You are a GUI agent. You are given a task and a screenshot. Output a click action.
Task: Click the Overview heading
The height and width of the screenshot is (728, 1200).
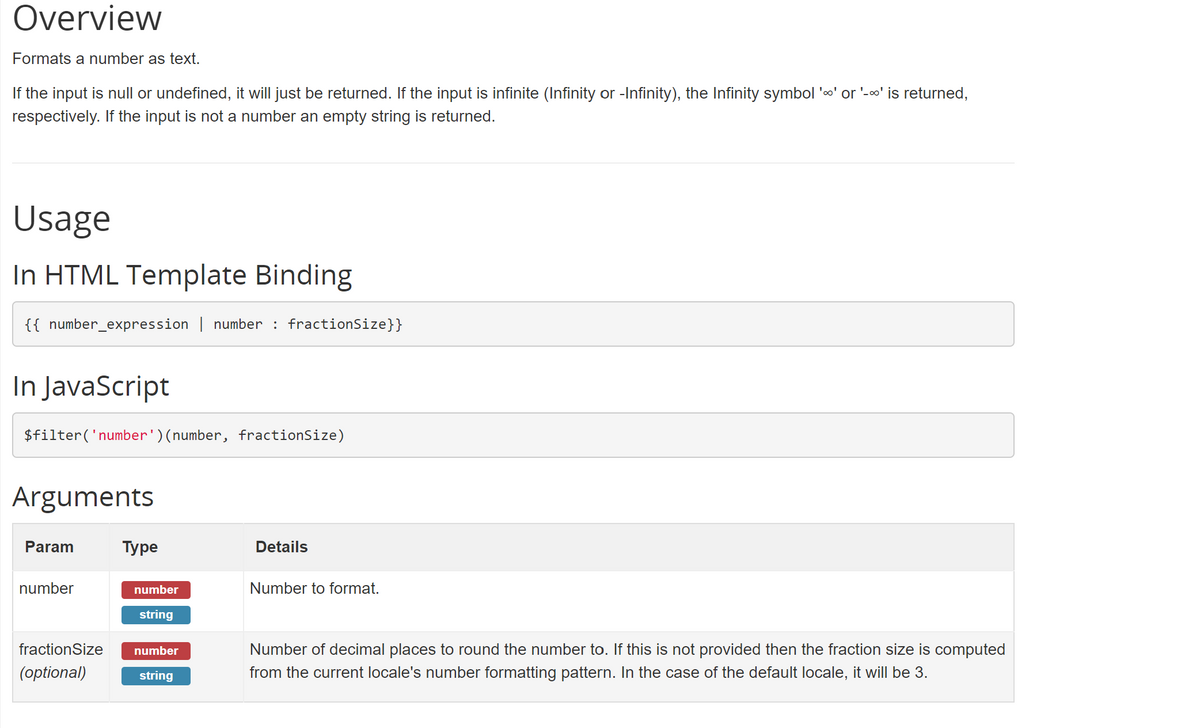(88, 18)
